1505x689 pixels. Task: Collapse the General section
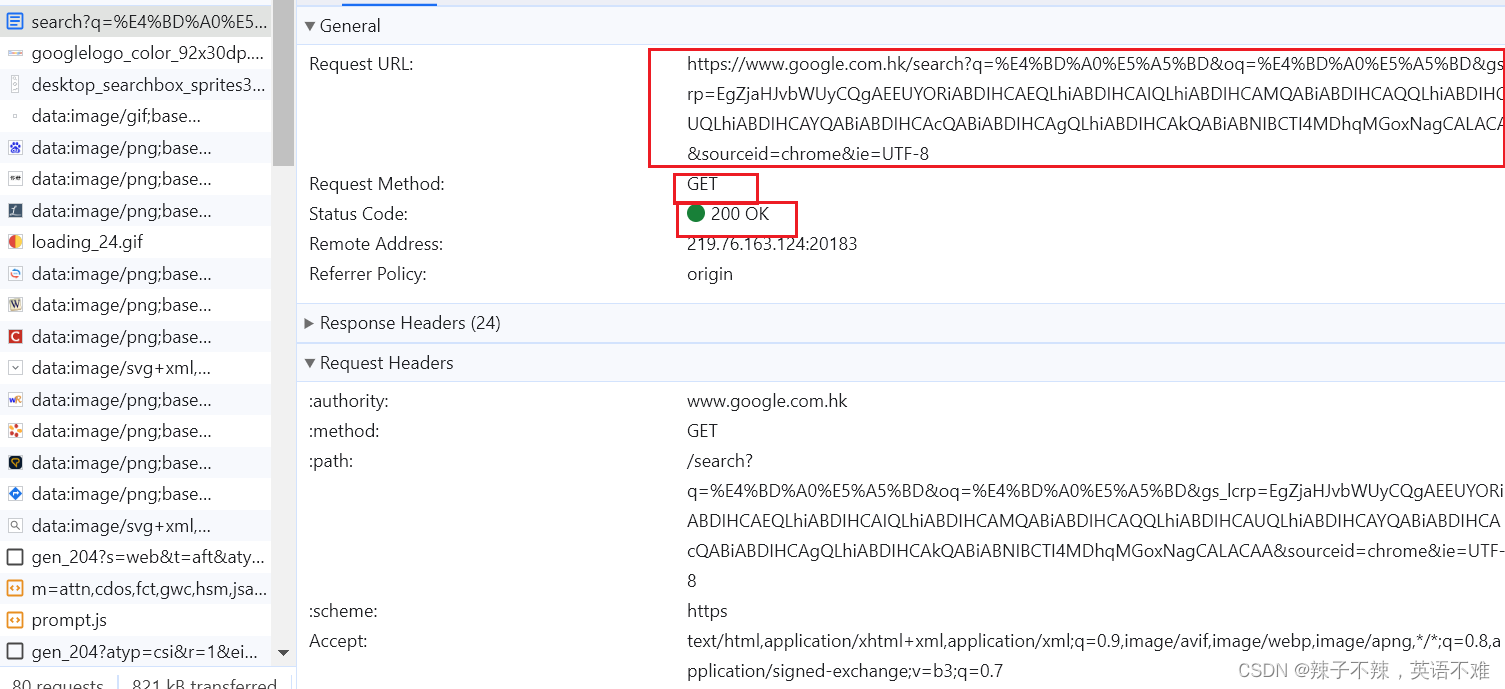(309, 26)
